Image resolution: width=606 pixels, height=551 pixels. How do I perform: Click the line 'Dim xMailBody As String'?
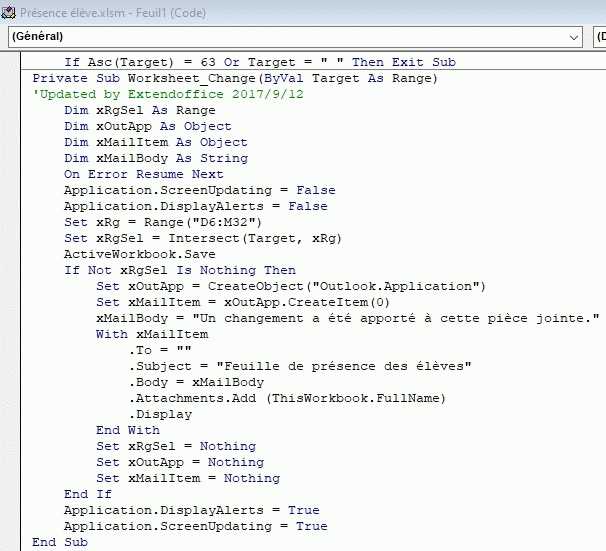pyautogui.click(x=156, y=158)
